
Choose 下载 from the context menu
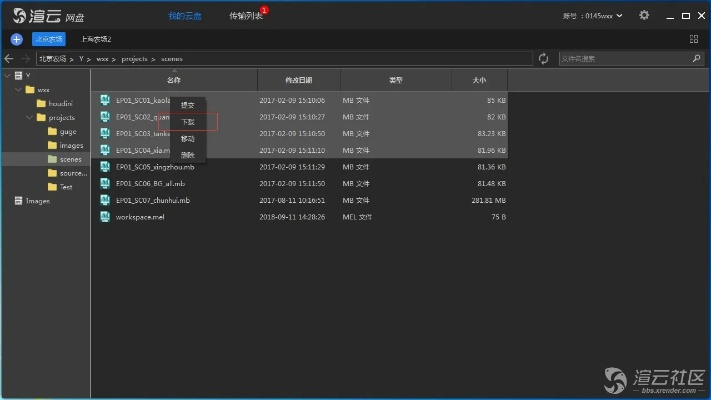tap(188, 122)
